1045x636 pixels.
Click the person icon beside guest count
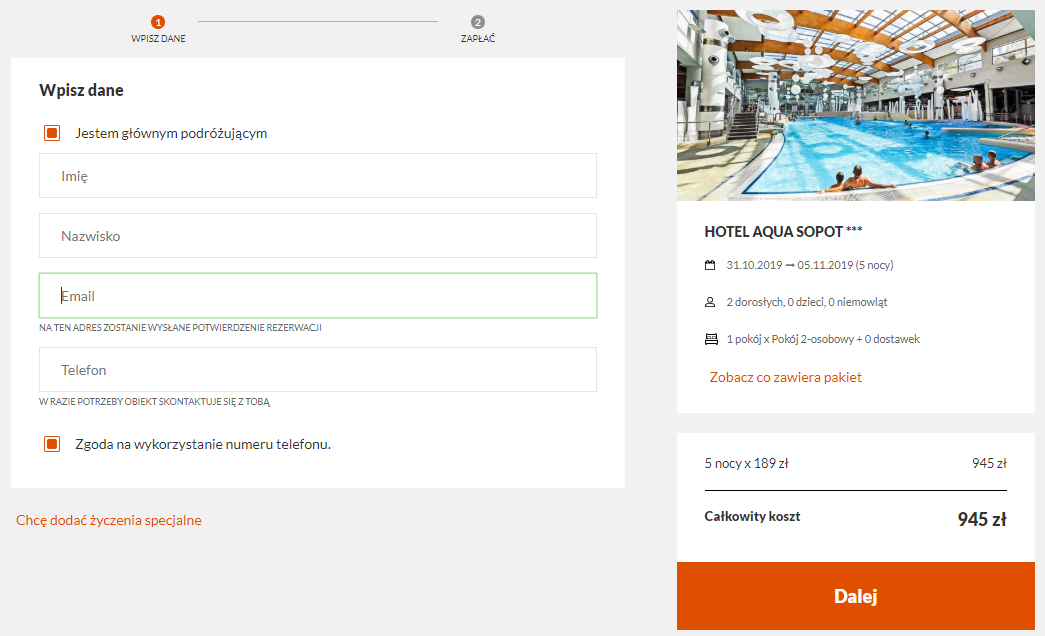tap(710, 302)
